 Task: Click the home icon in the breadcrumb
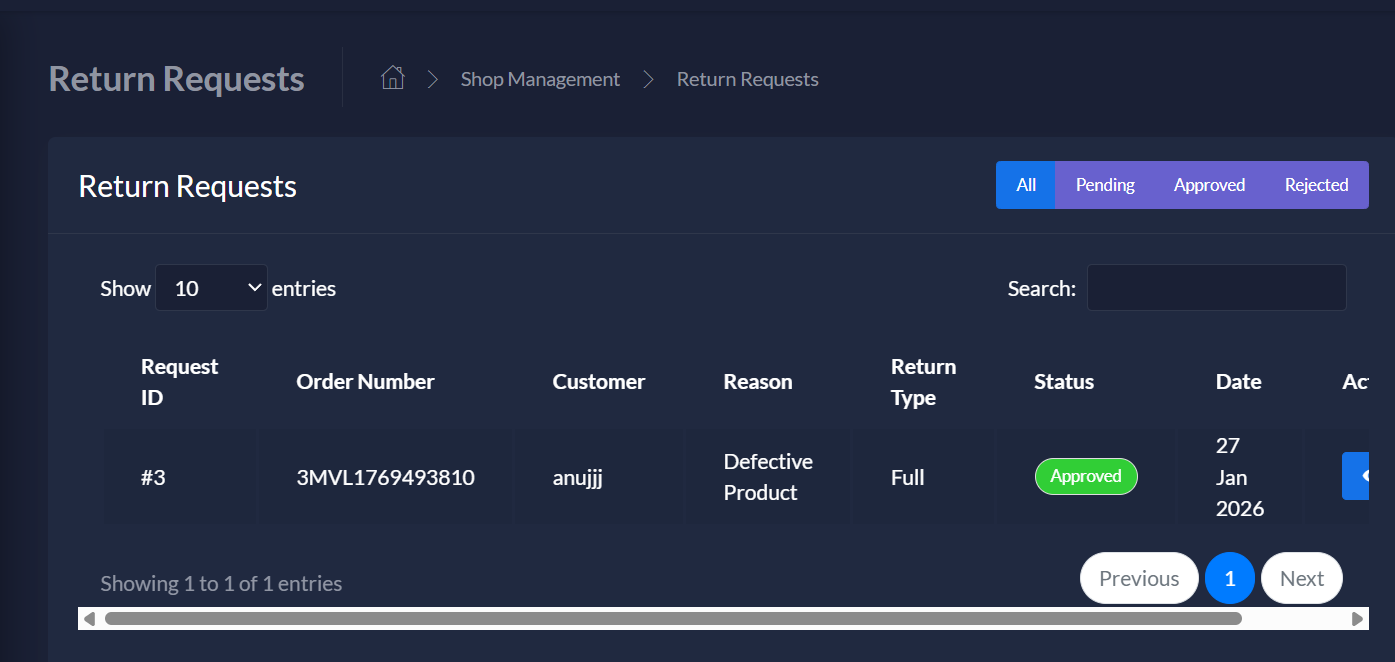pyautogui.click(x=392, y=78)
